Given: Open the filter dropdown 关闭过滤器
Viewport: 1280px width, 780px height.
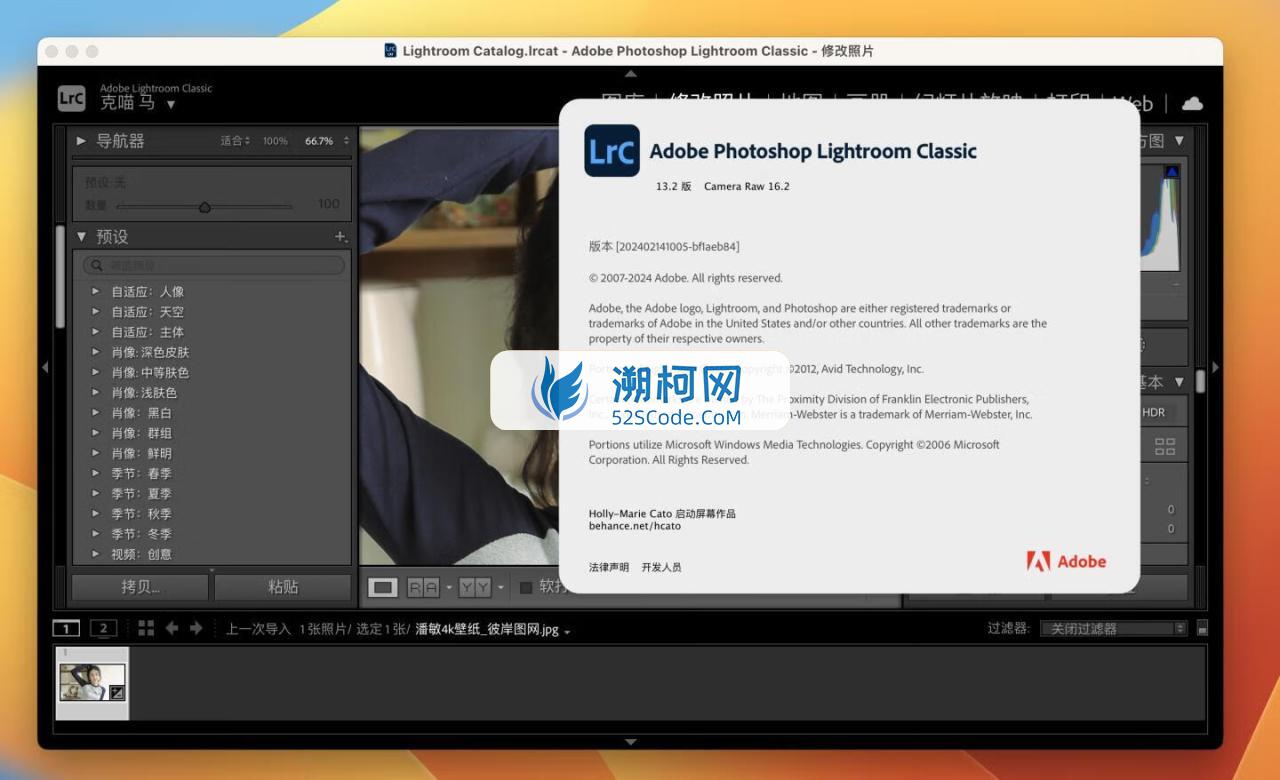Looking at the screenshot, I should pos(1113,628).
